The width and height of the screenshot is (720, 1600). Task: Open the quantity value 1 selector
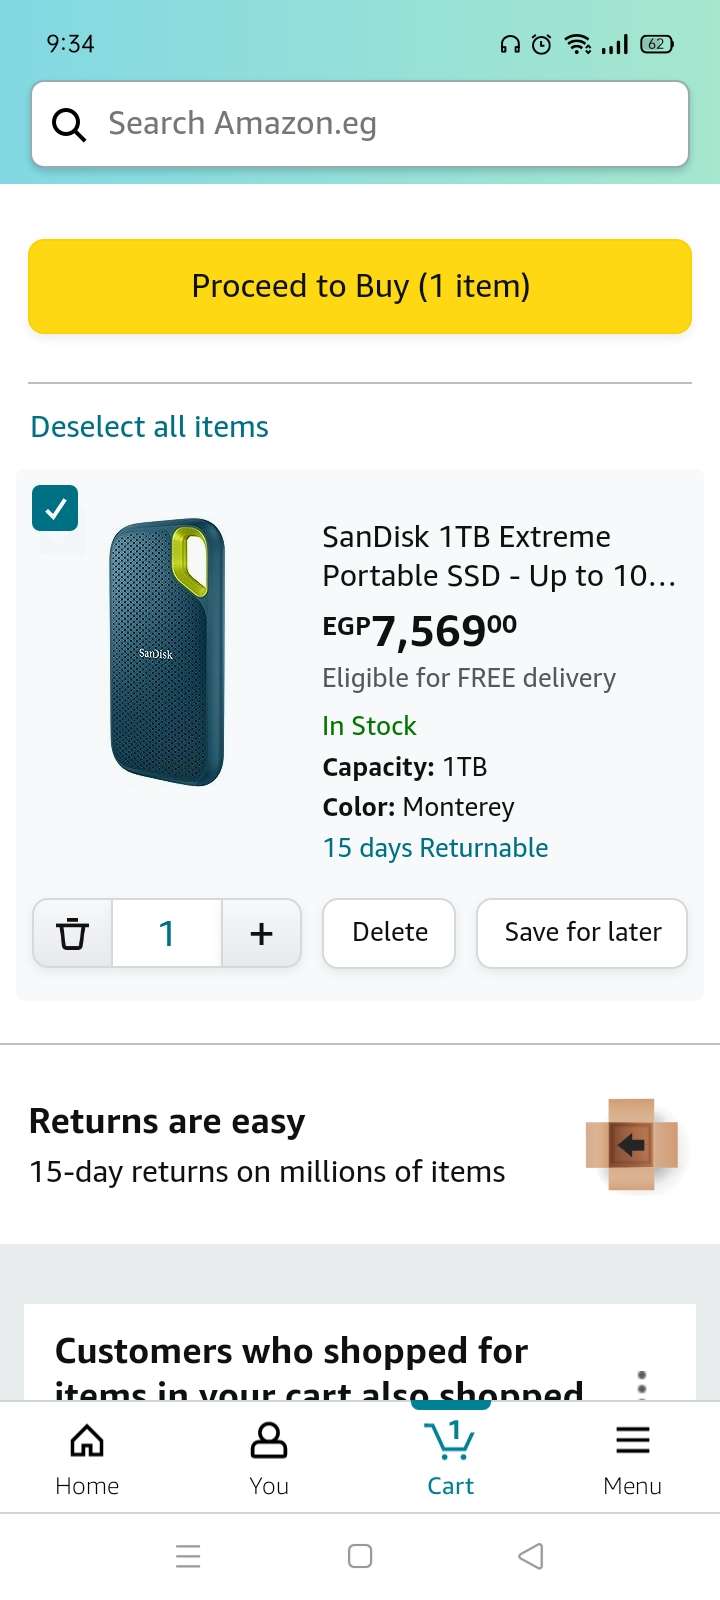coord(167,933)
